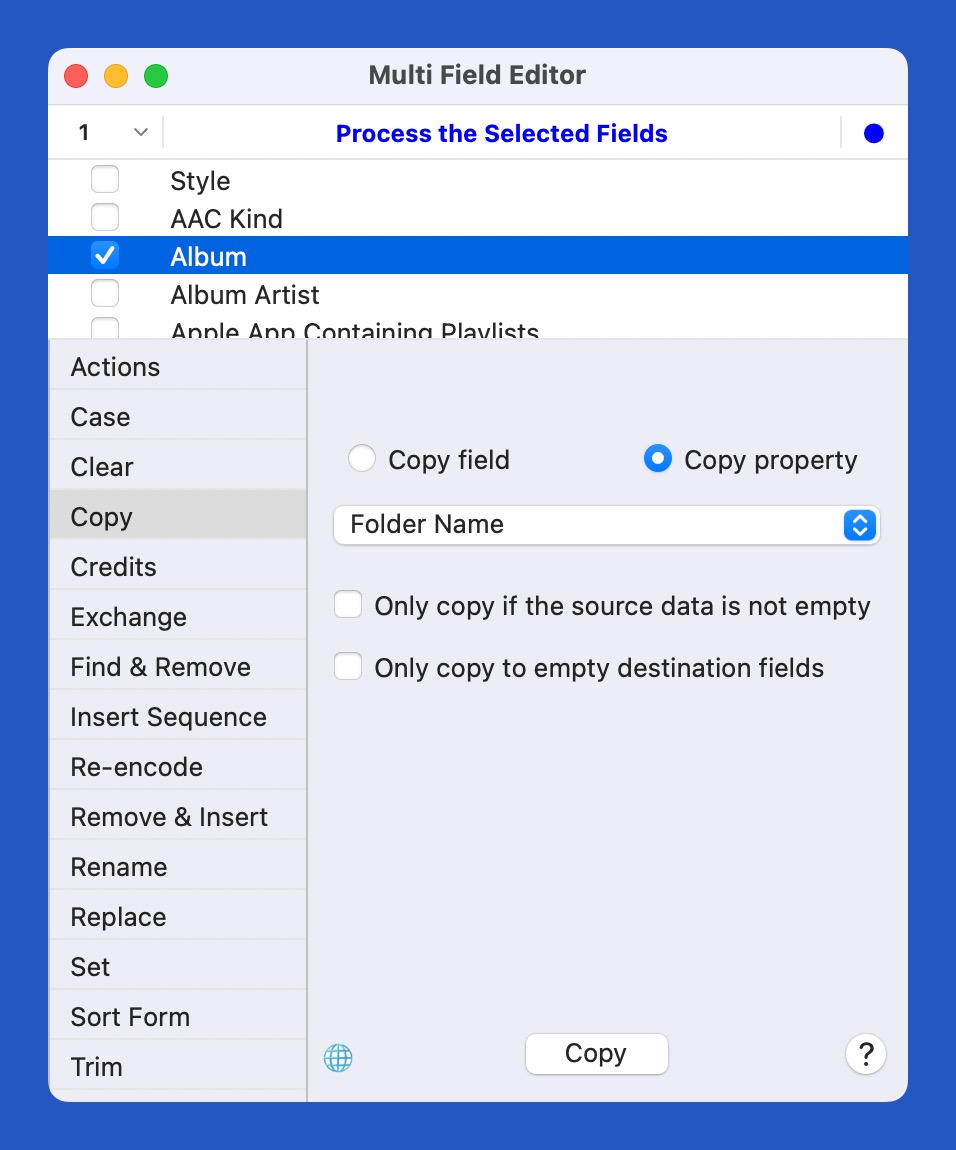Toggle only copy to empty destination fields
The width and height of the screenshot is (956, 1150).
[348, 667]
